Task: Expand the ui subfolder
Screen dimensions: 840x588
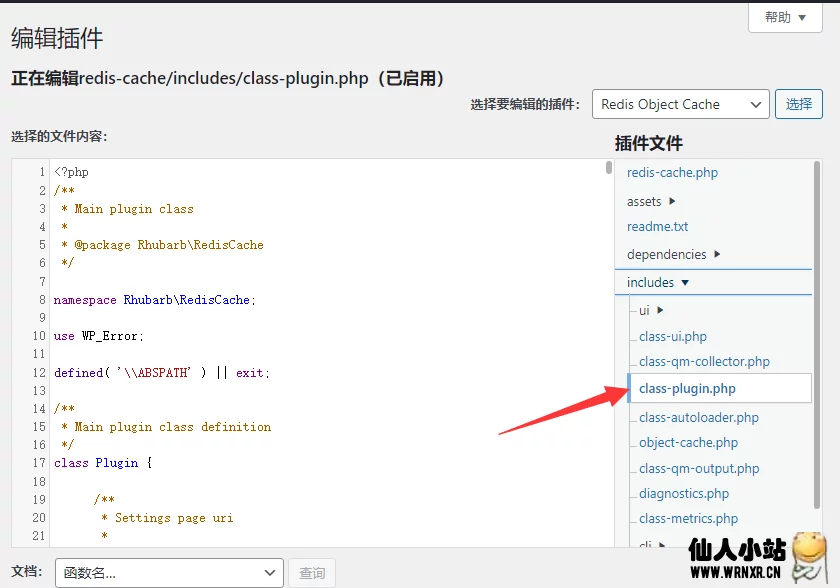Action: (x=651, y=311)
